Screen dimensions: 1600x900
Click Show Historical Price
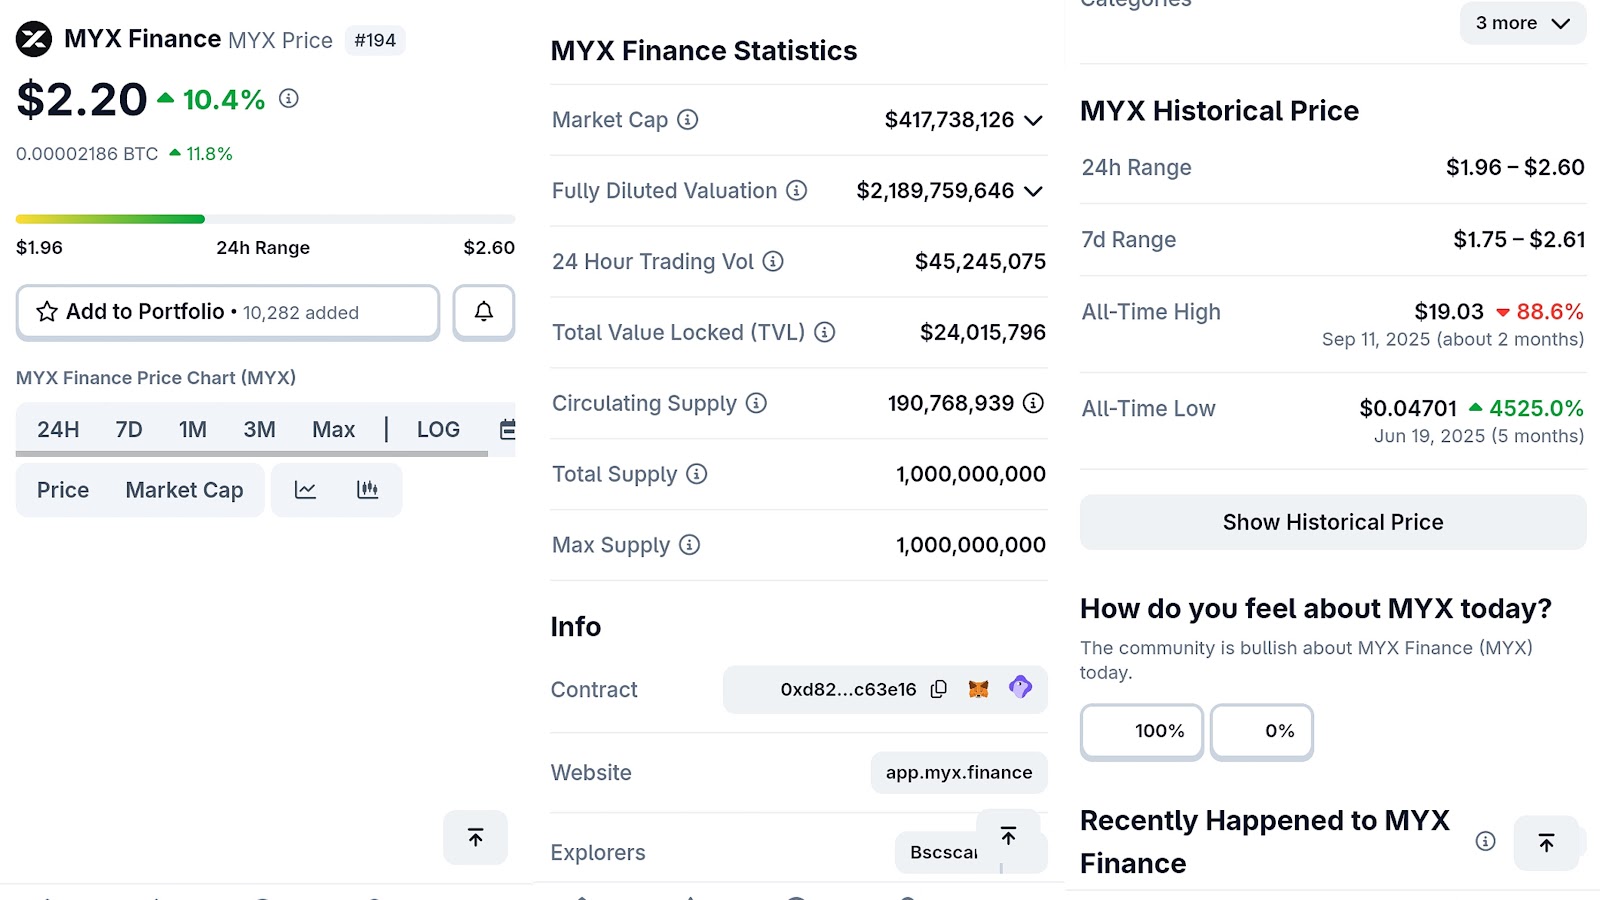pos(1332,521)
